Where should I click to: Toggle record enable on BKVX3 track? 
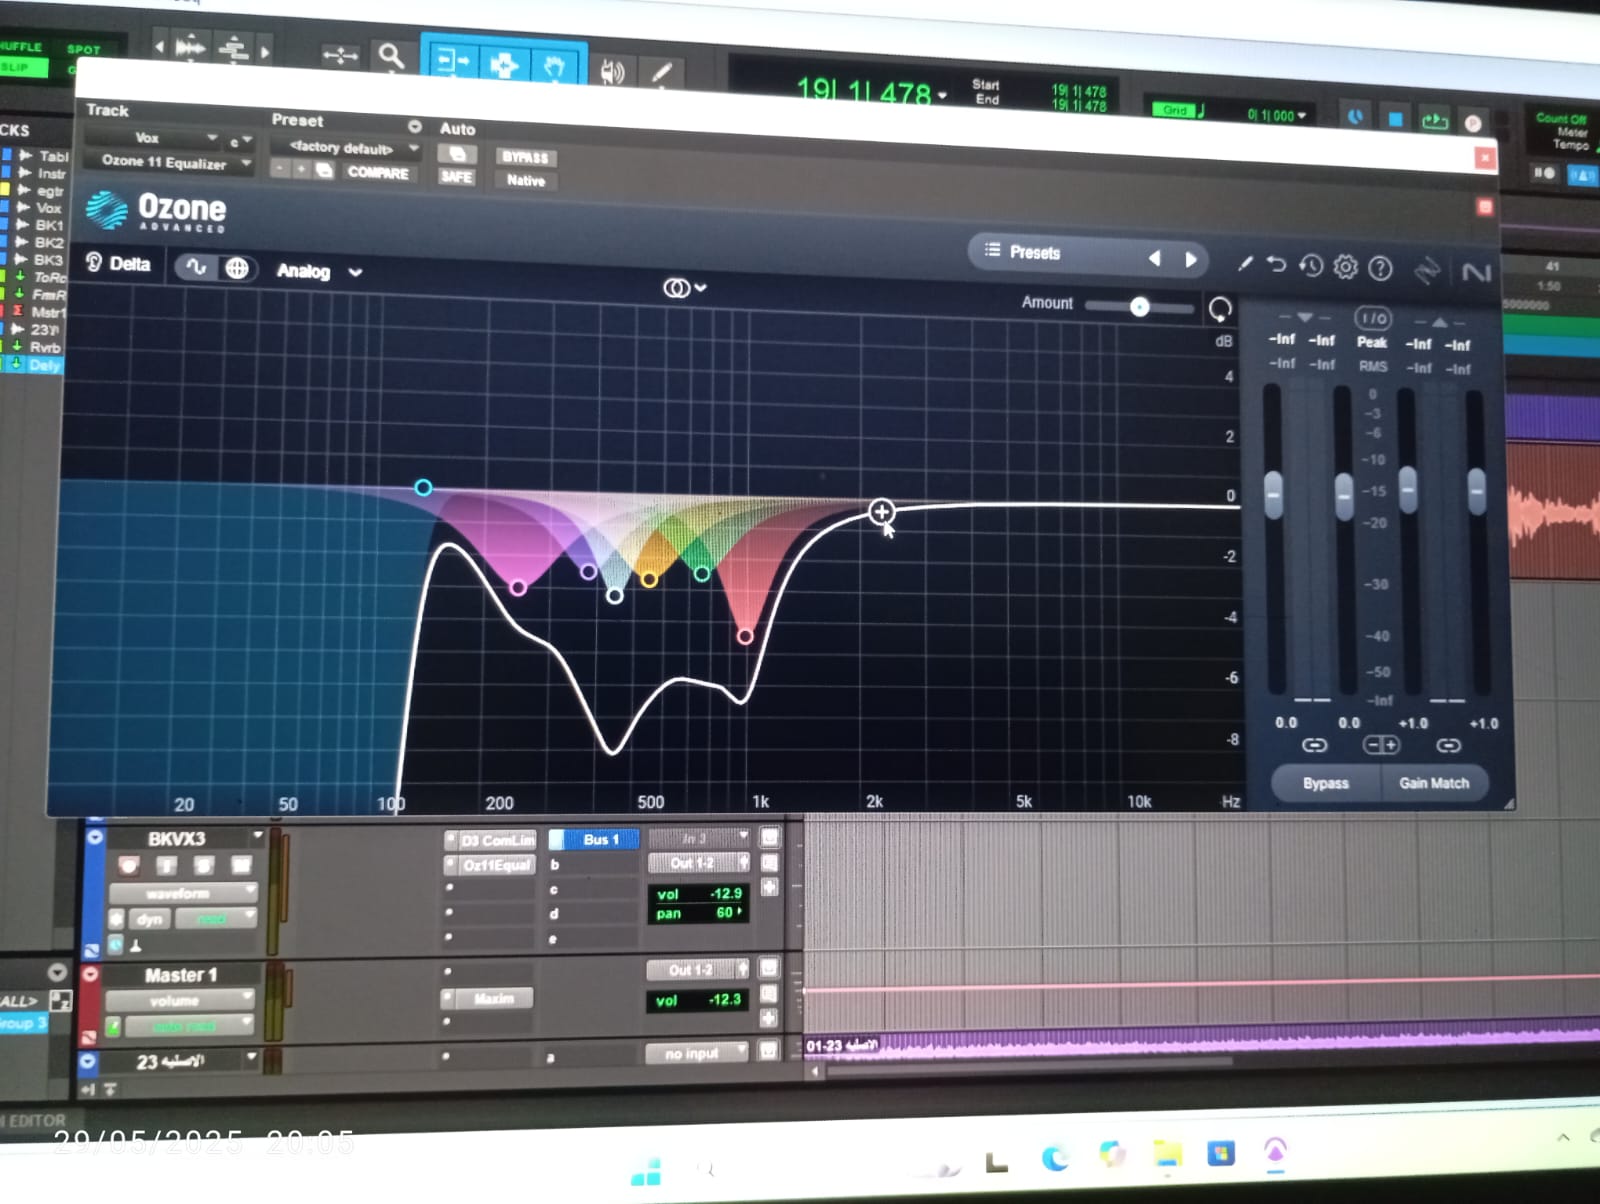(x=128, y=865)
